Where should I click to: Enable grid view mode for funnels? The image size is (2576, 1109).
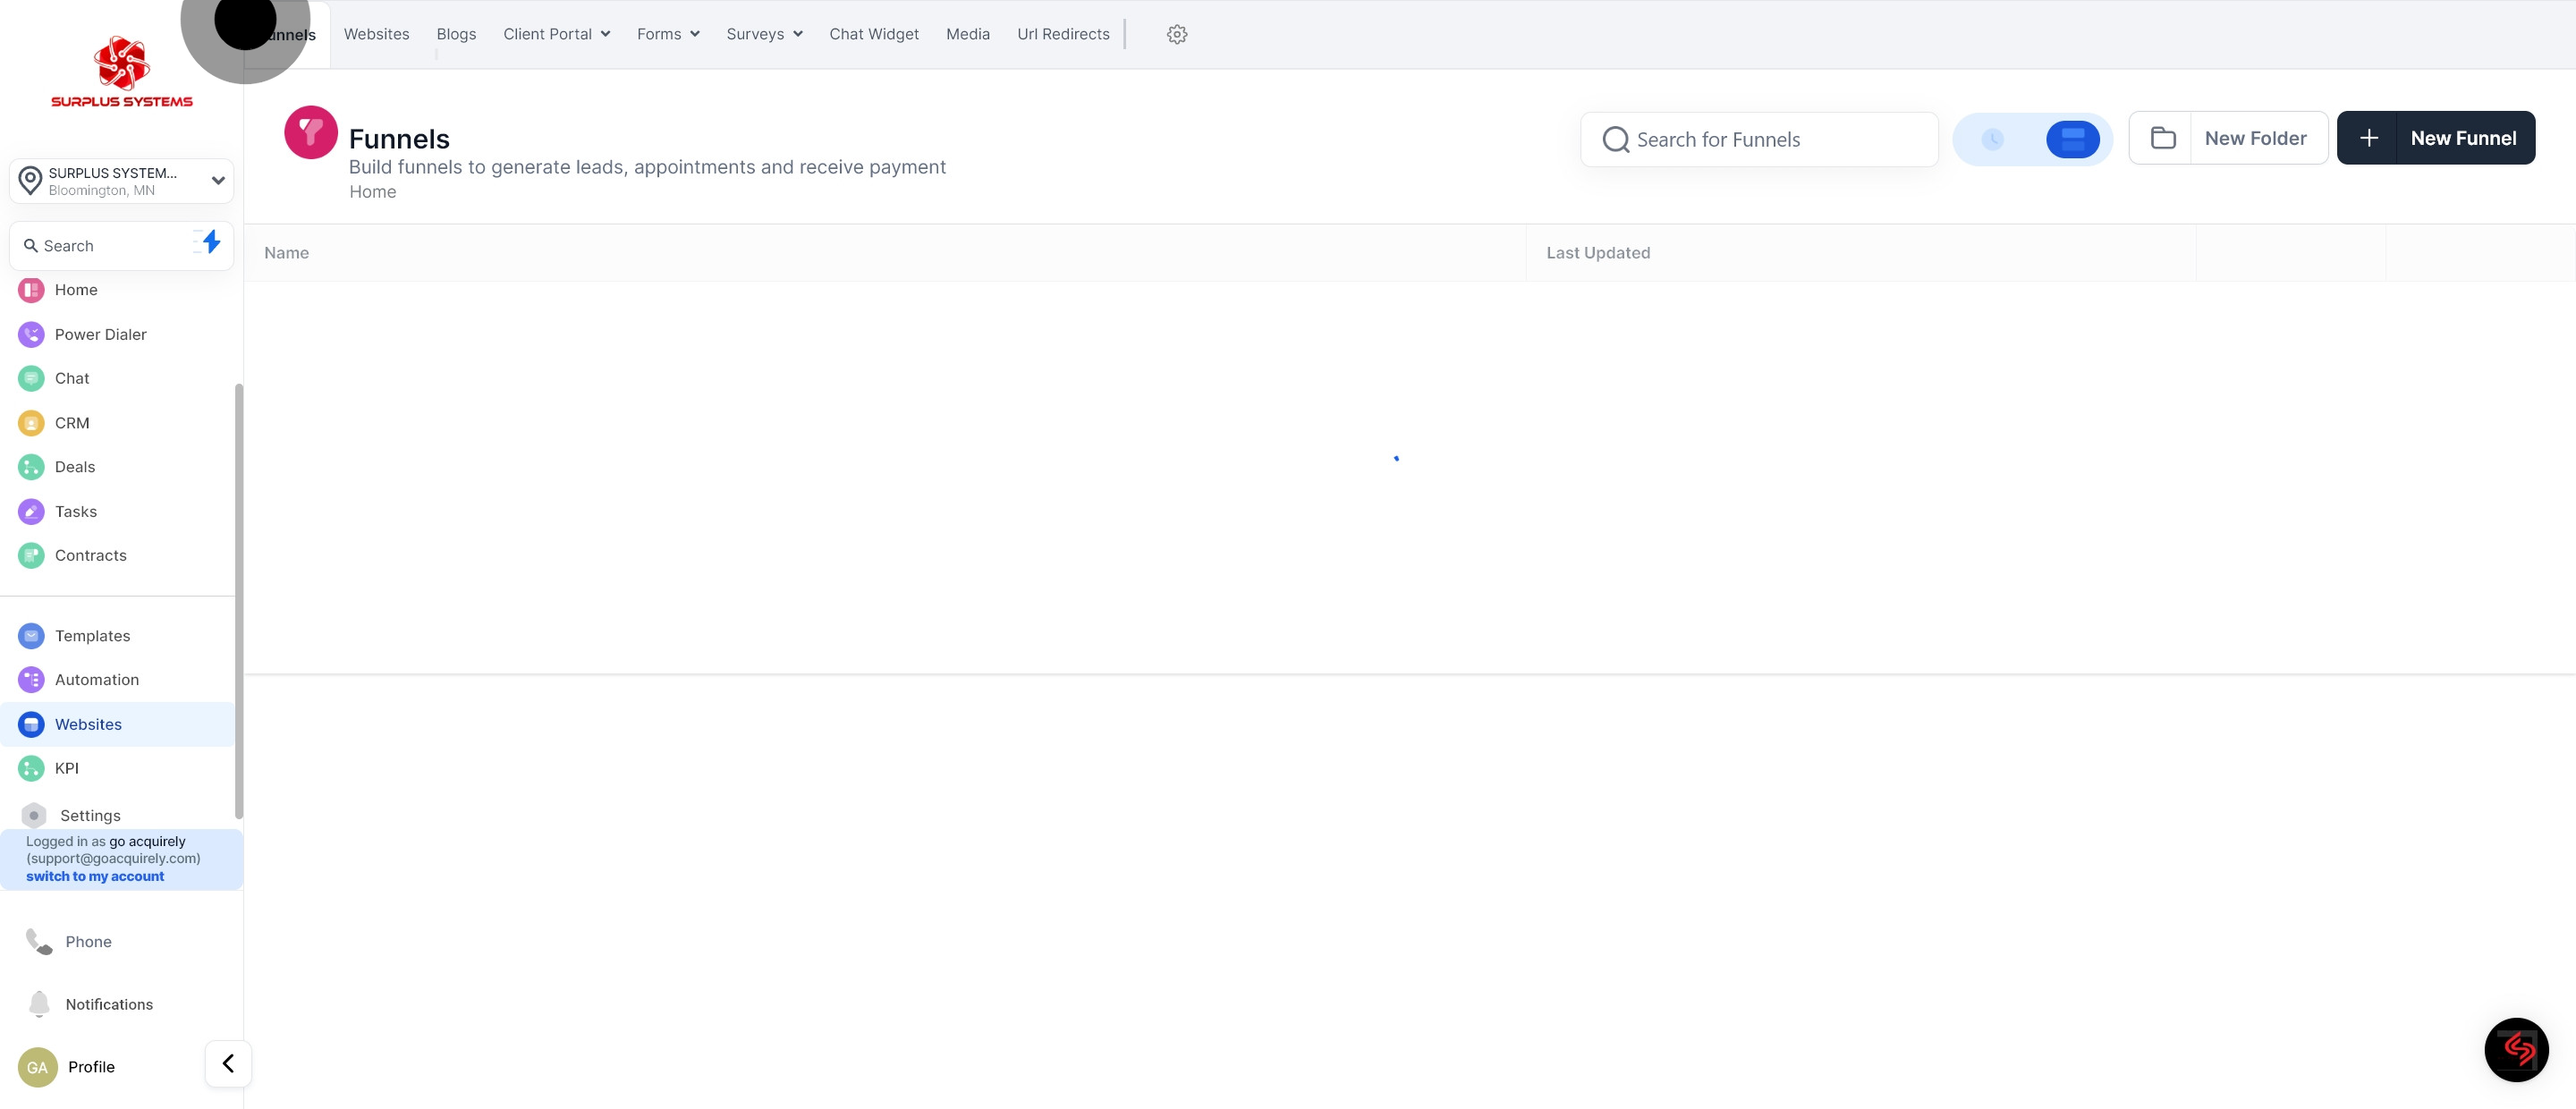[x=2072, y=139]
